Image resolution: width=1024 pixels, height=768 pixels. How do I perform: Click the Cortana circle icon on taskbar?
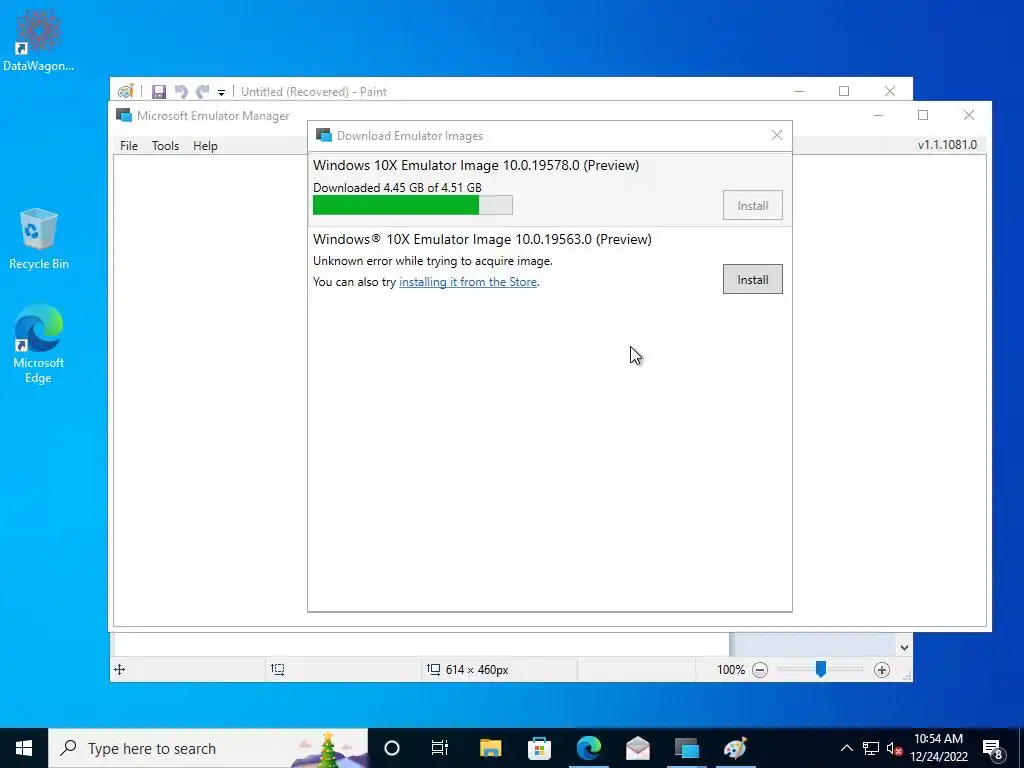392,748
